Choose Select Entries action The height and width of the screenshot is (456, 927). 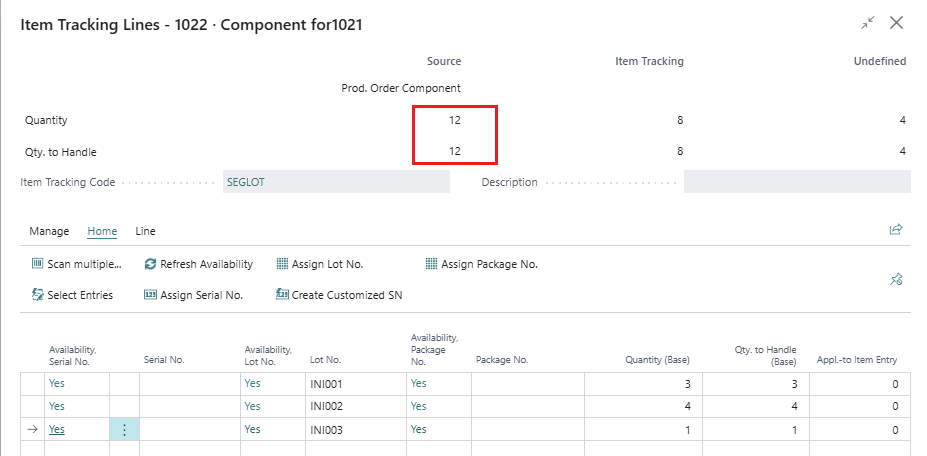point(80,295)
